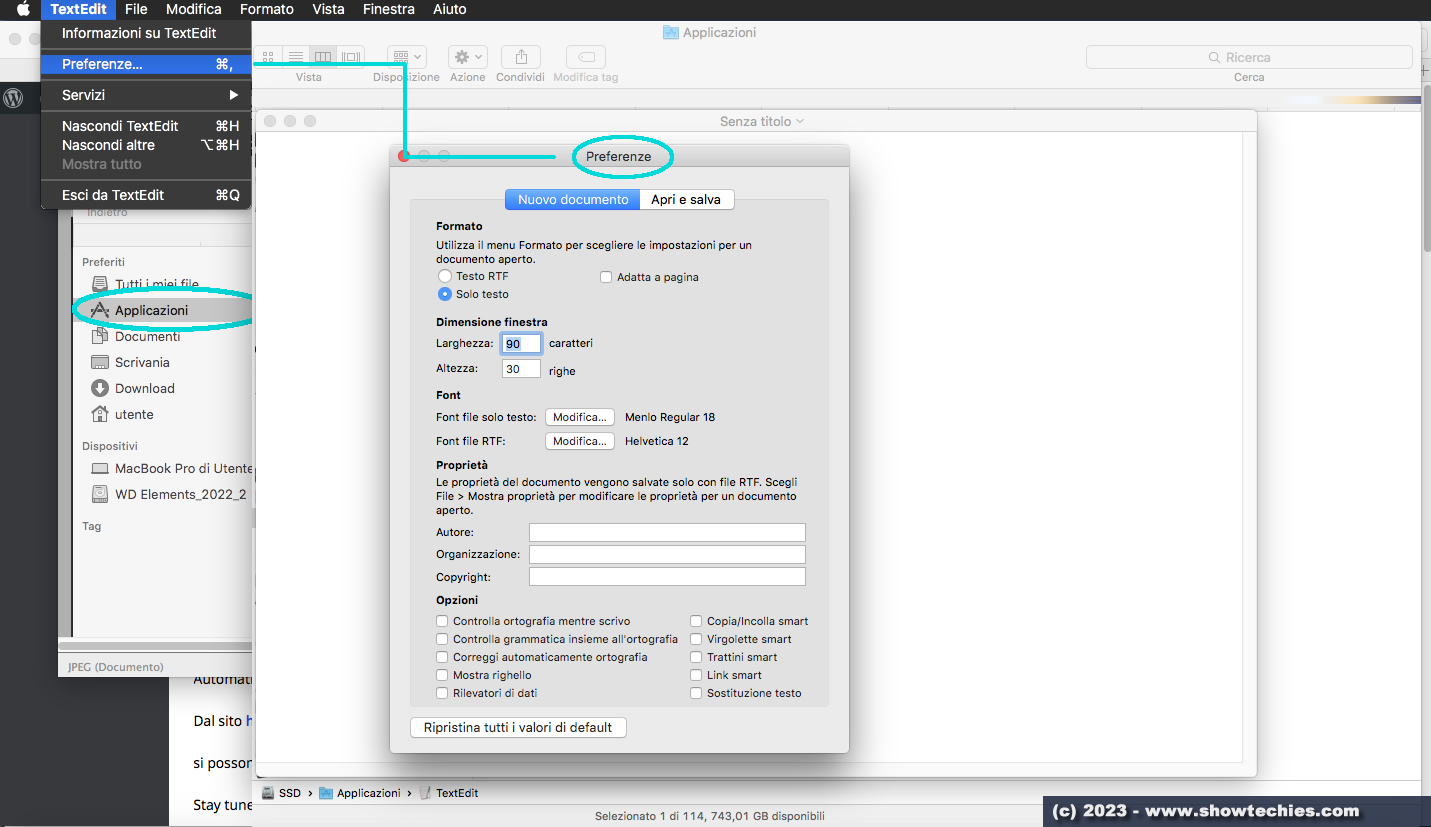Switch to Apri e salva tab
This screenshot has height=827, width=1431.
point(686,199)
